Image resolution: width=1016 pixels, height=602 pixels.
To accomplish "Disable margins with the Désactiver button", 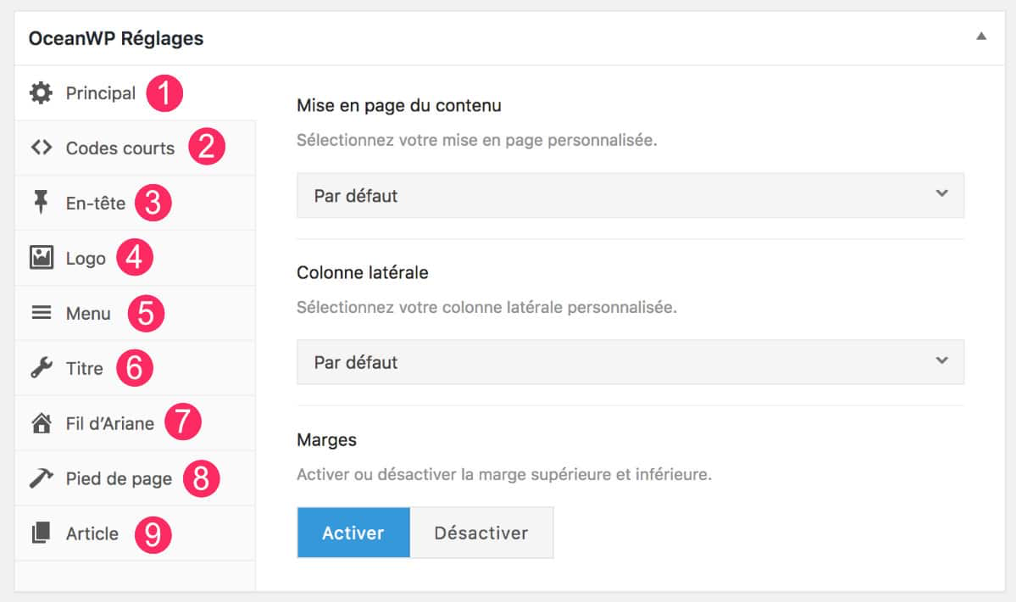I will coord(481,533).
